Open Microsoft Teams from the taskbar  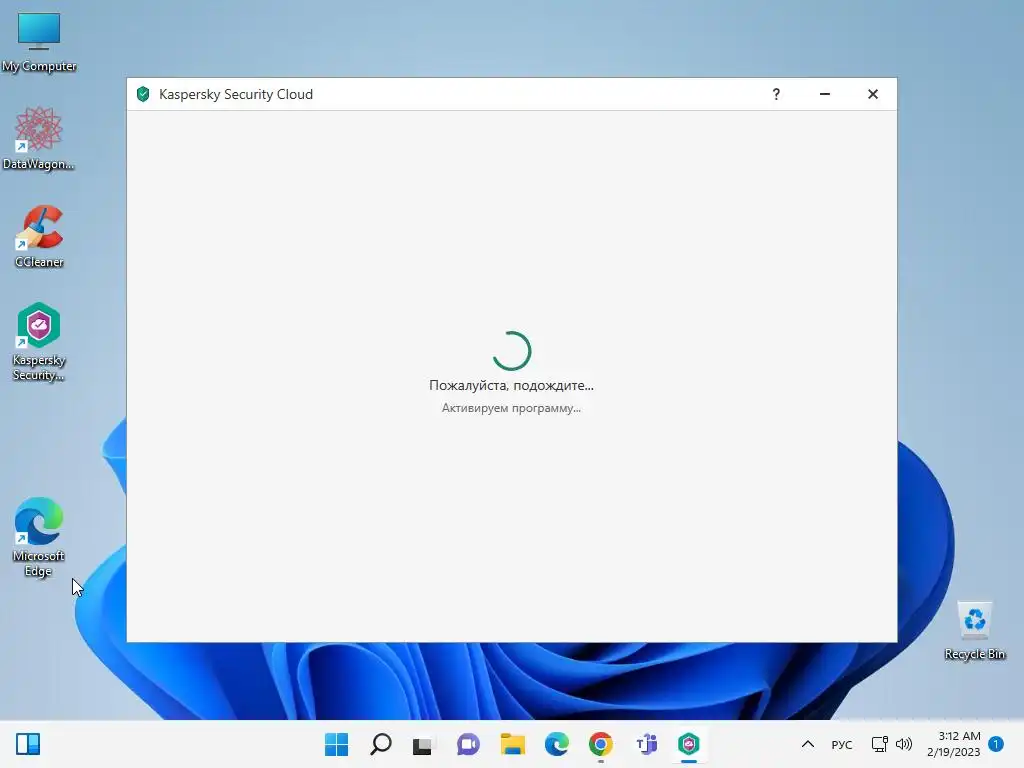pos(645,744)
